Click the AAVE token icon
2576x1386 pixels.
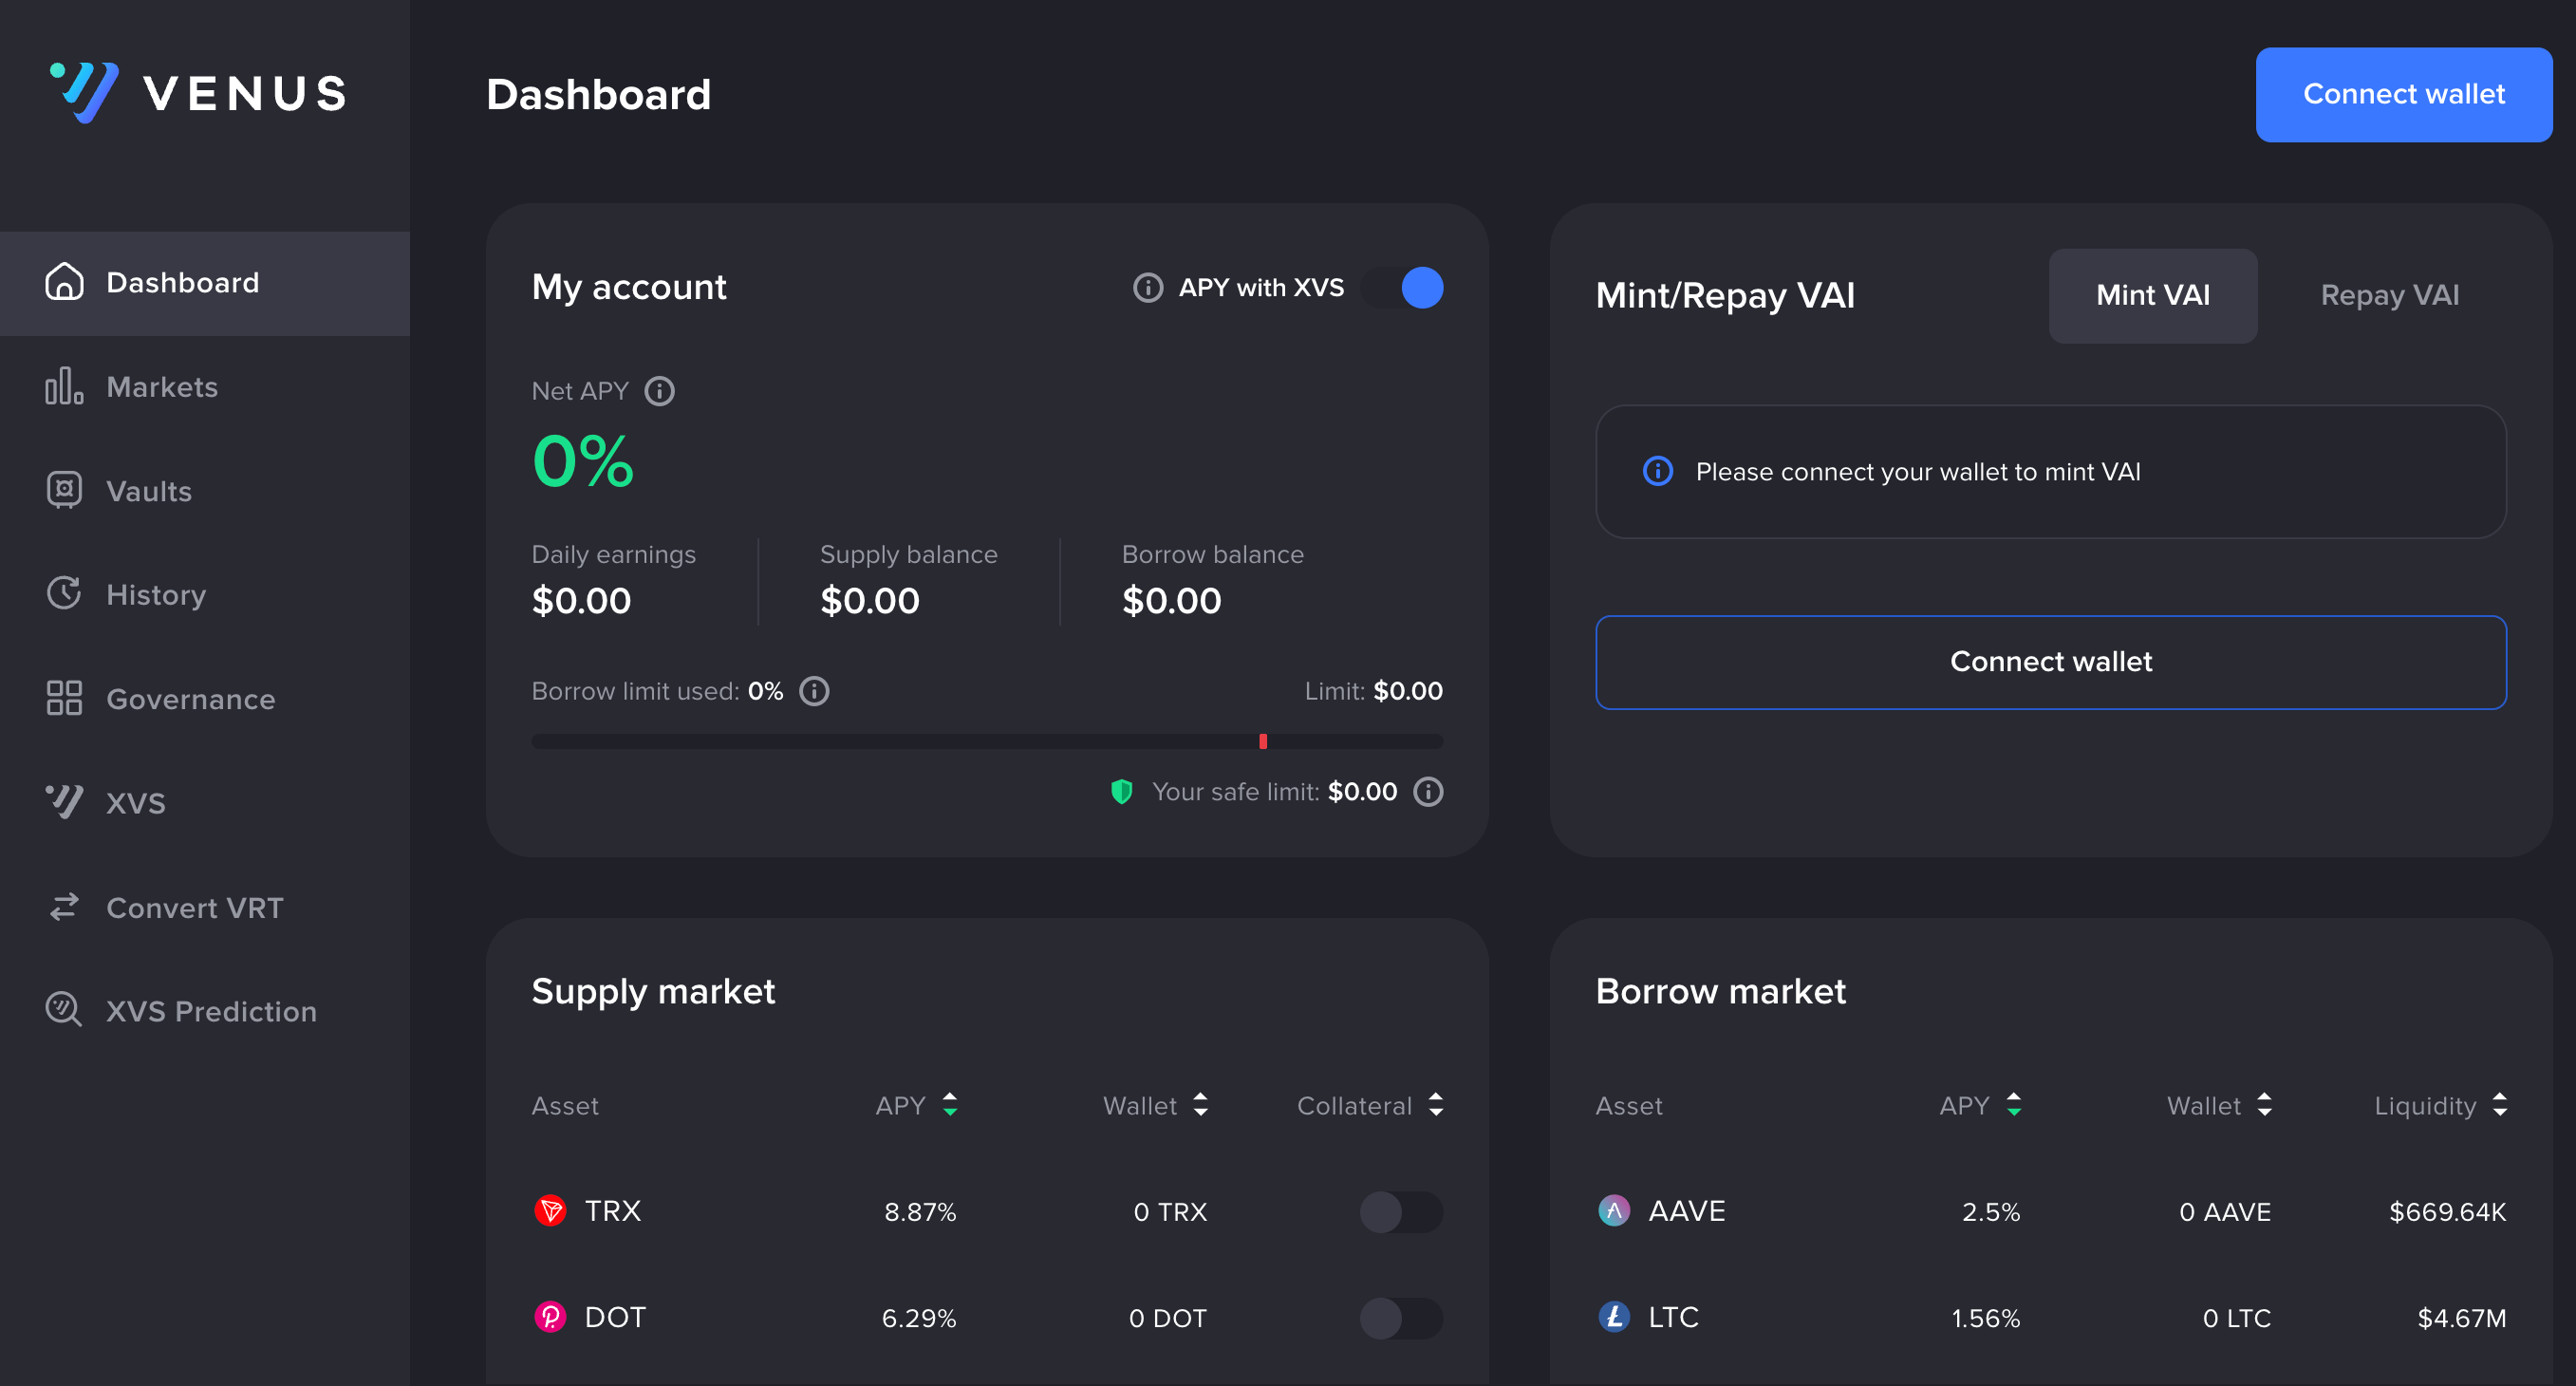[1614, 1211]
